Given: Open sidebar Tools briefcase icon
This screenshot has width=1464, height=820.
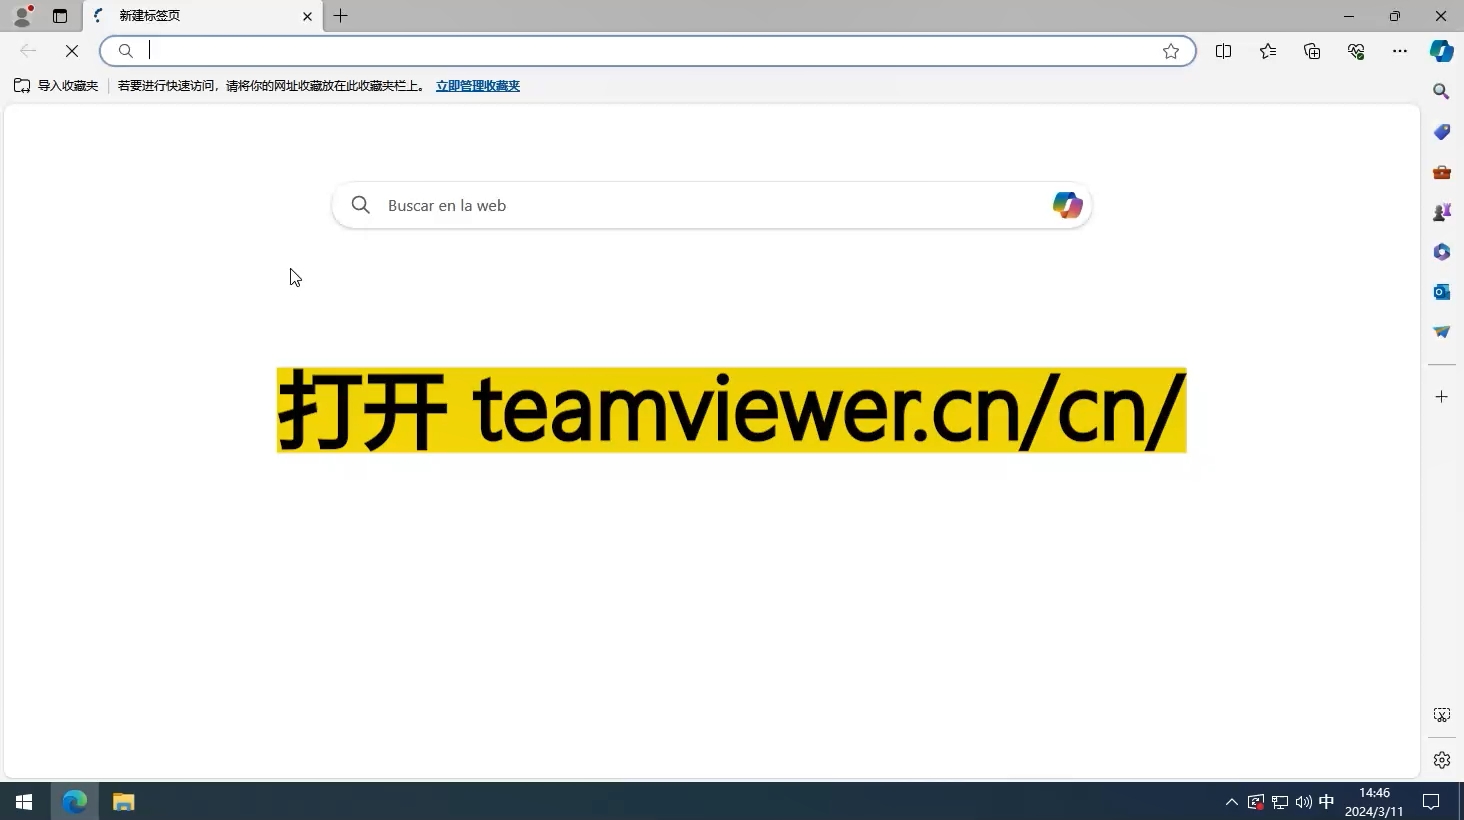Looking at the screenshot, I should (1441, 172).
